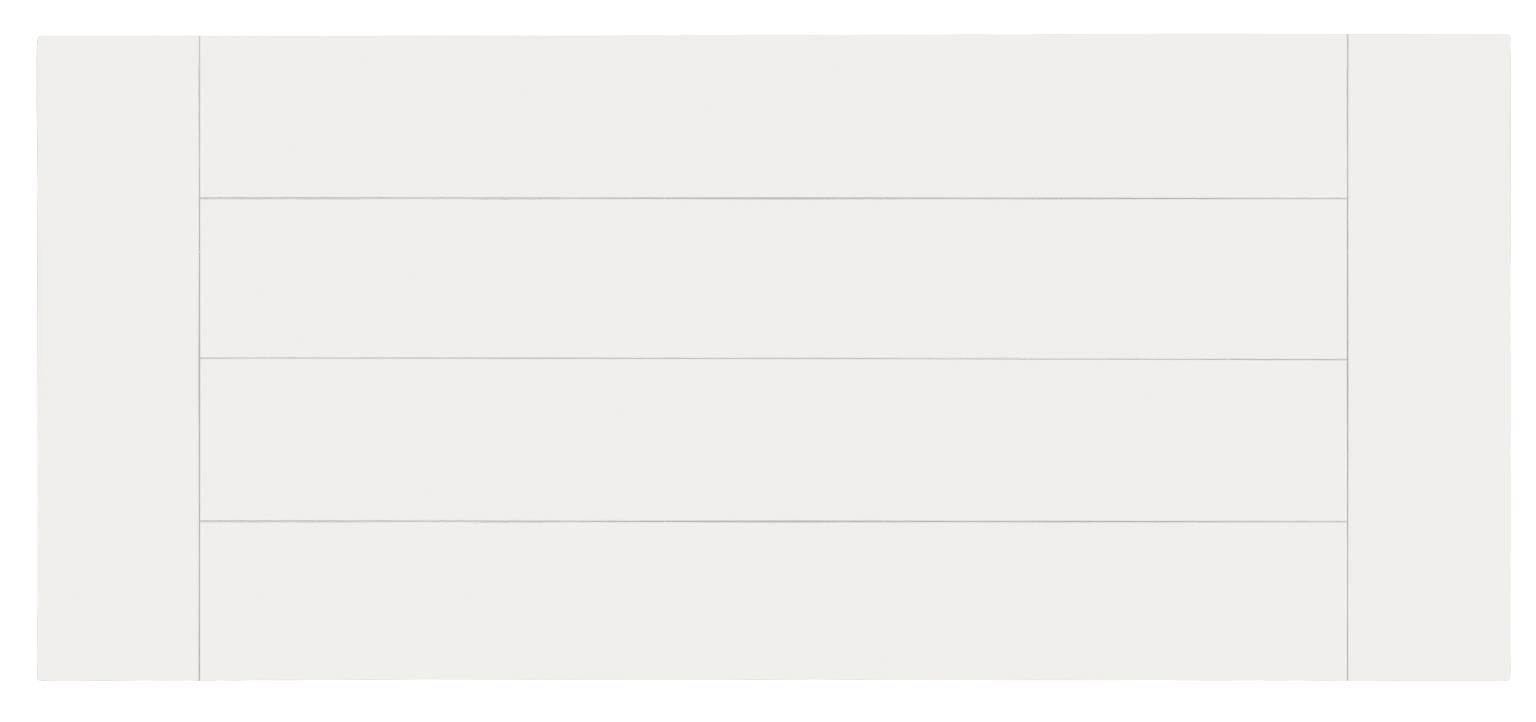Click the left vertical groove line

click(x=199, y=358)
